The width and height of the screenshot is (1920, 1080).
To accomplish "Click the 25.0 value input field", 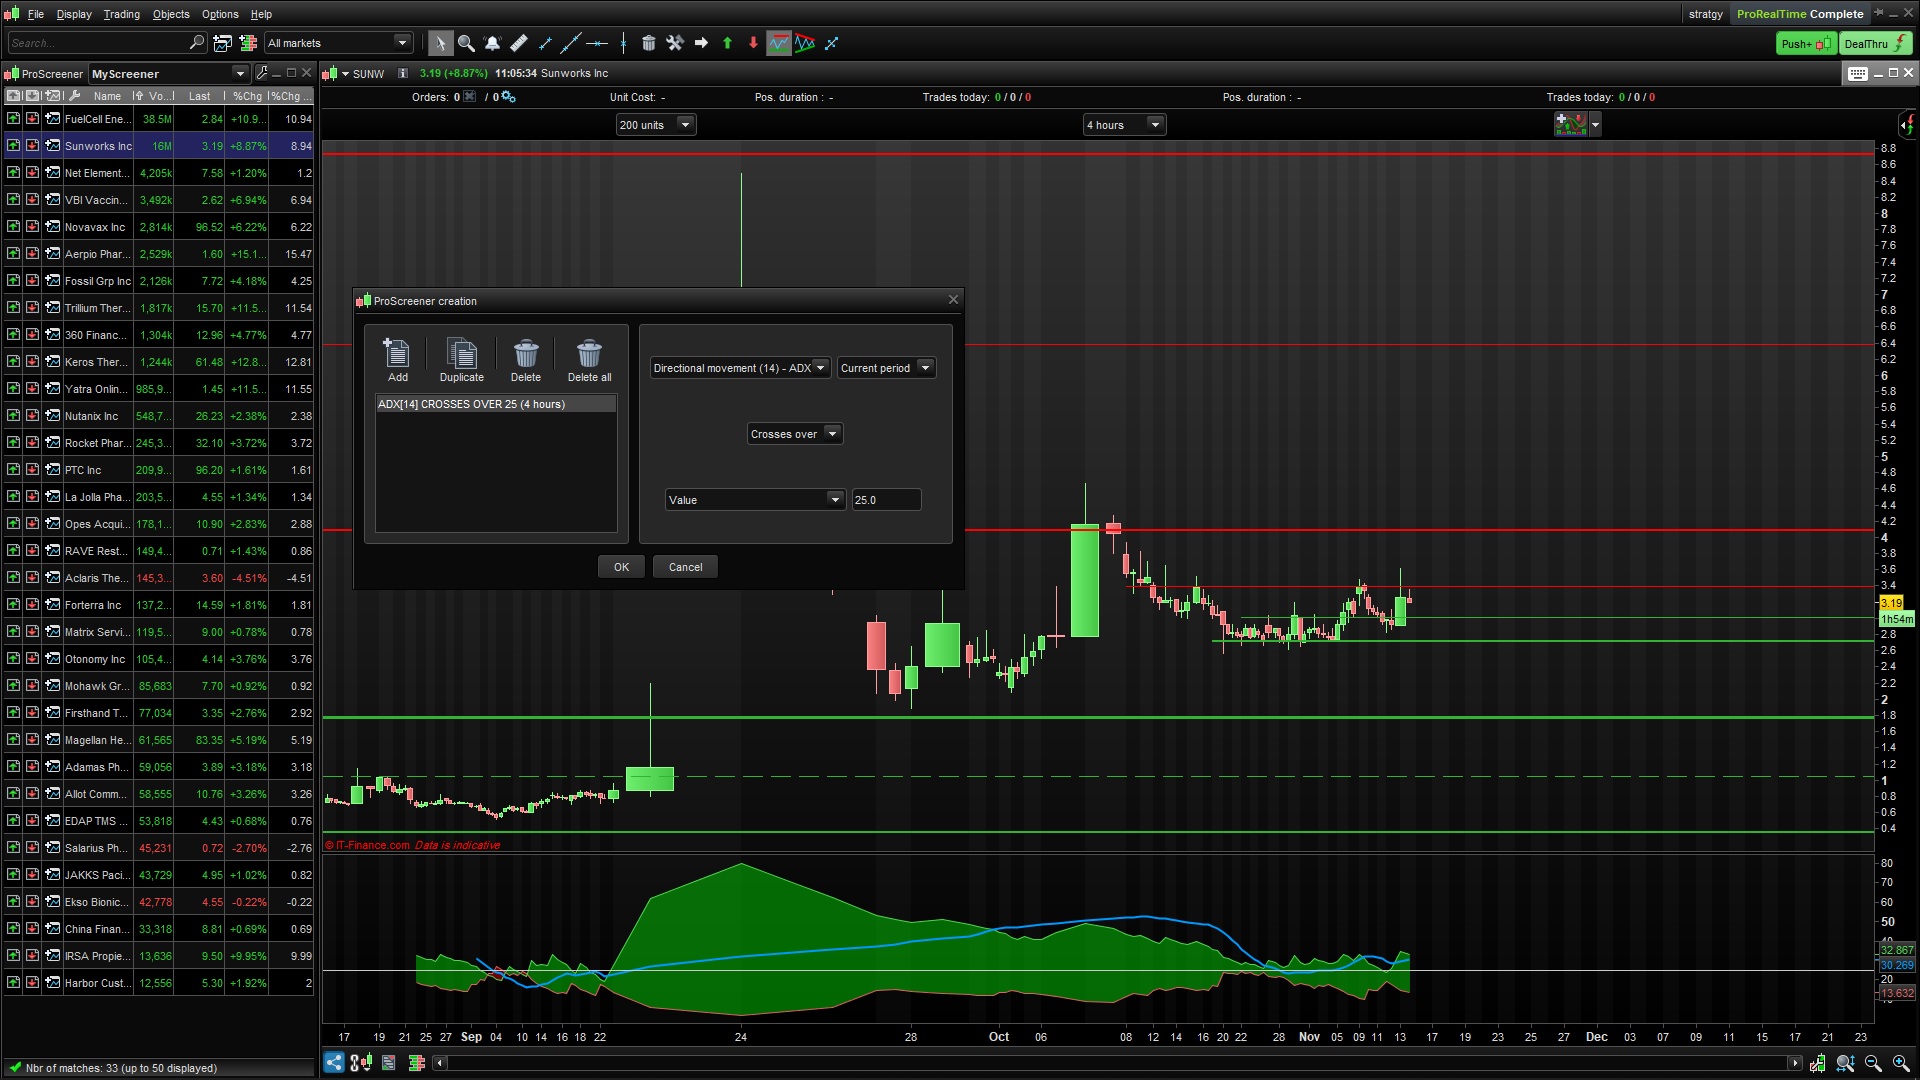I will [885, 500].
